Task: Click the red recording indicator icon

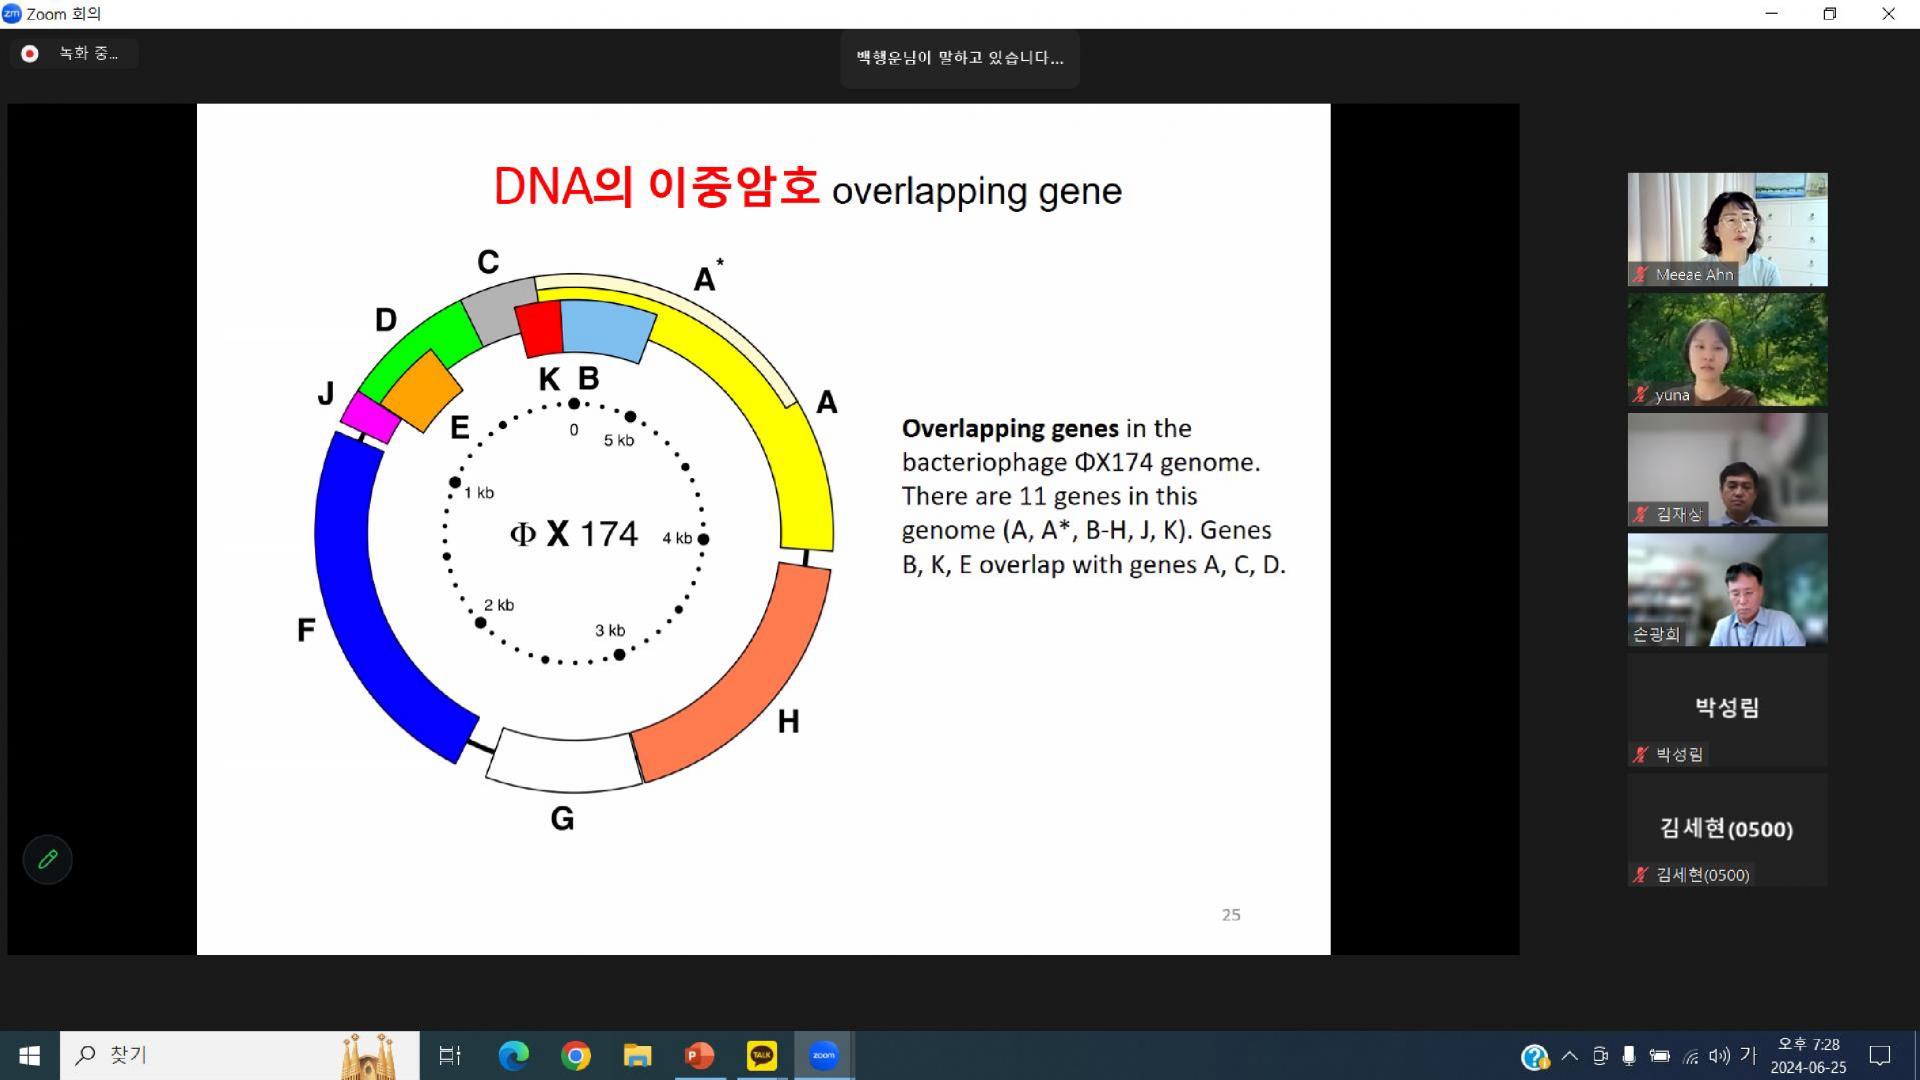Action: pos(30,54)
